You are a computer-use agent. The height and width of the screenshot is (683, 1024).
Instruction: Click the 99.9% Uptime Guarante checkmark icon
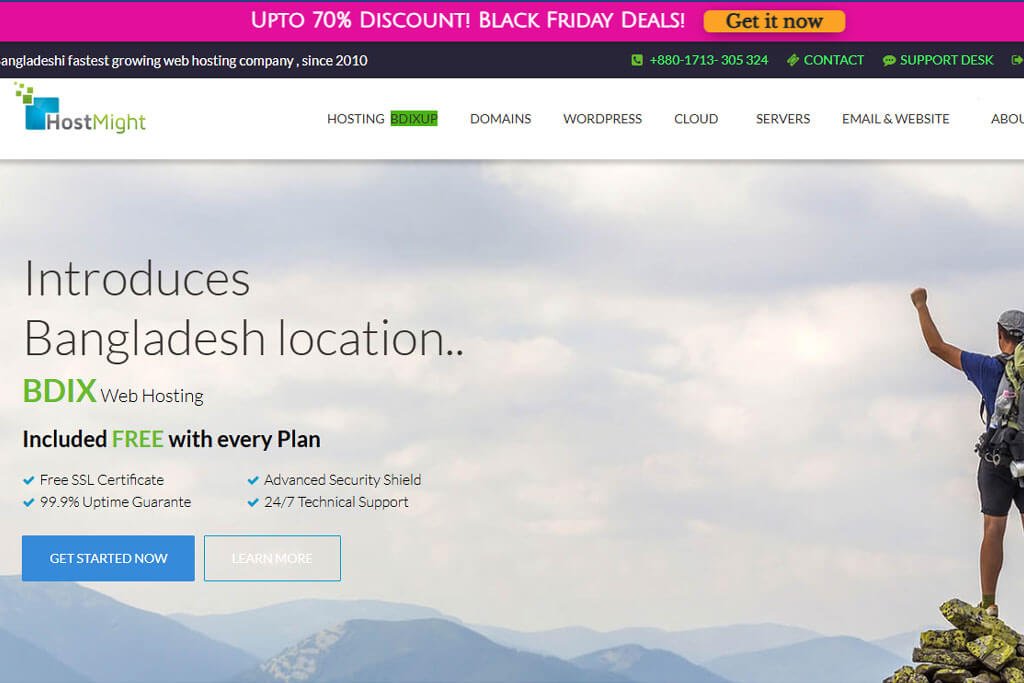click(28, 503)
